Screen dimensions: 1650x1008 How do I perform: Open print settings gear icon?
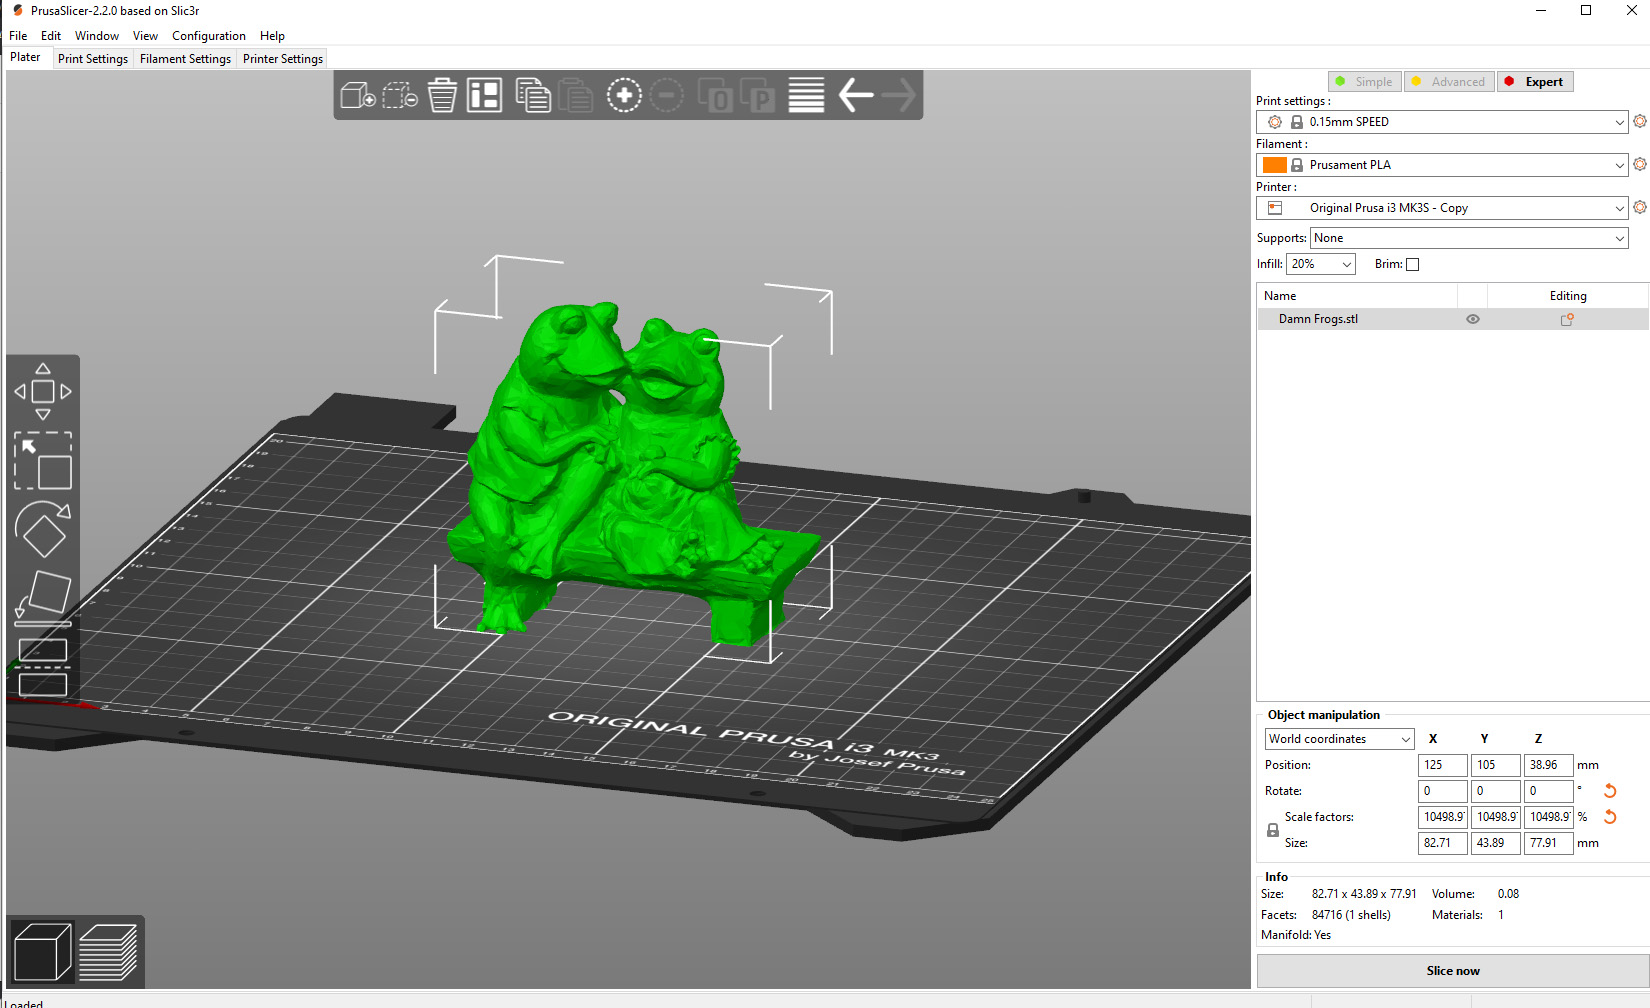click(1640, 121)
